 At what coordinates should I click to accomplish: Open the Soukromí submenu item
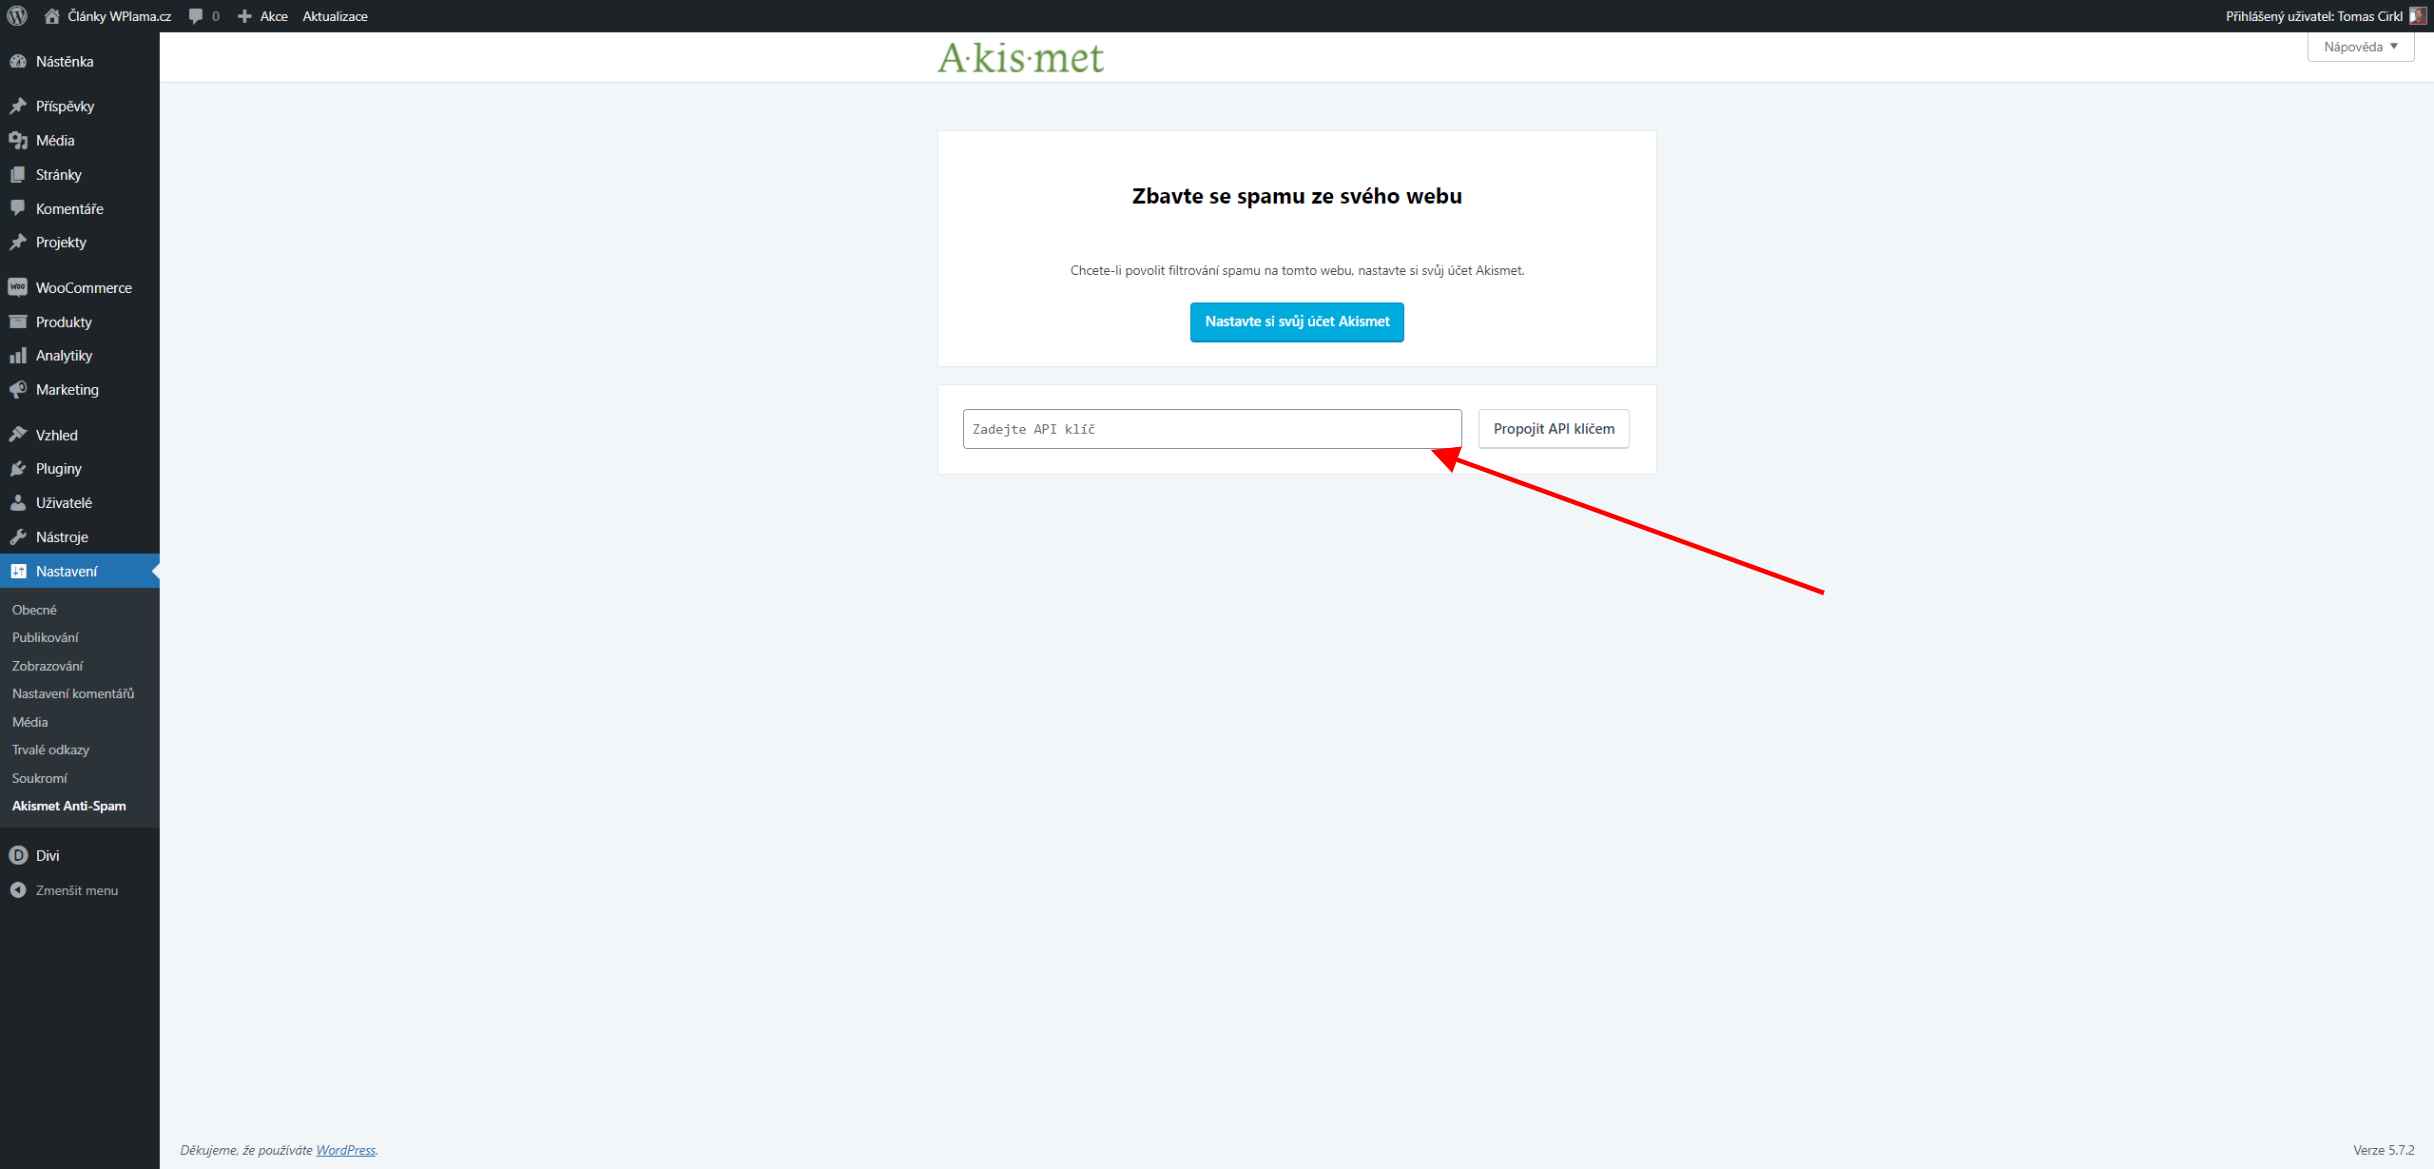click(x=39, y=777)
